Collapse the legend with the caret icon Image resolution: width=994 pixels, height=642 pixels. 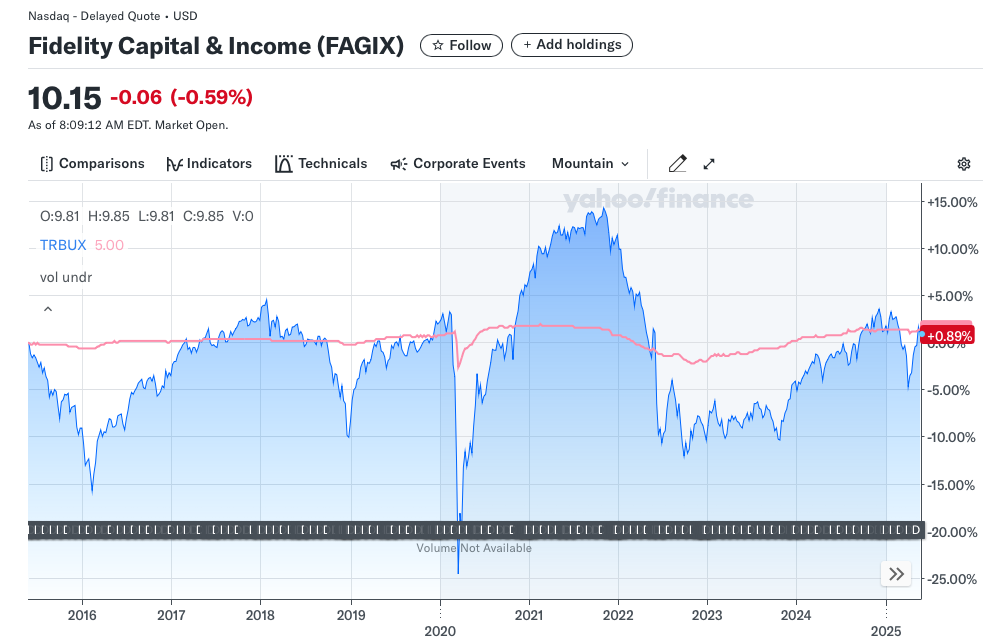click(x=48, y=309)
